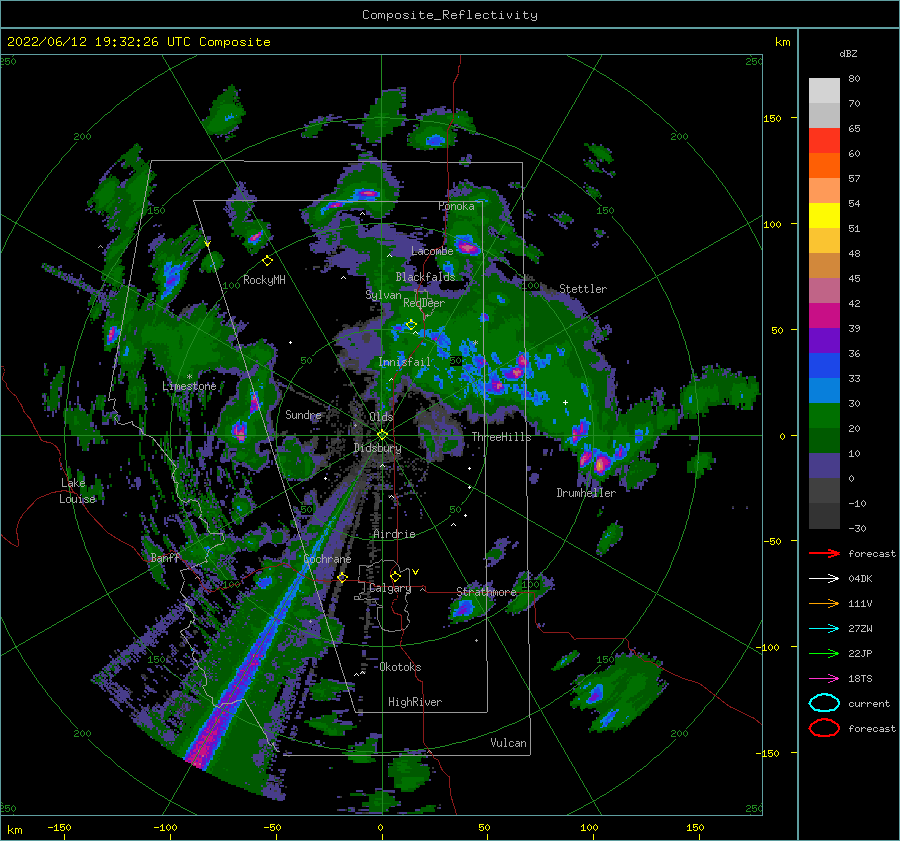The width and height of the screenshot is (900, 841).
Task: Click the yellow V marker right of Calgary diamond
Action: click(415, 572)
